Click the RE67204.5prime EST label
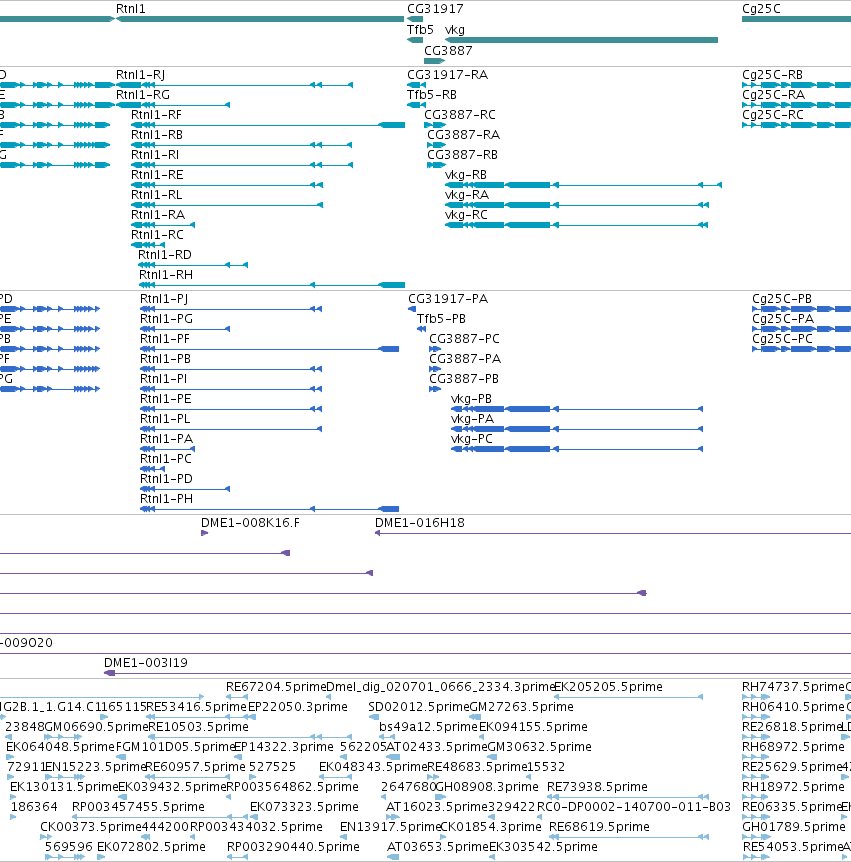This screenshot has height=862, width=851. pos(276,687)
